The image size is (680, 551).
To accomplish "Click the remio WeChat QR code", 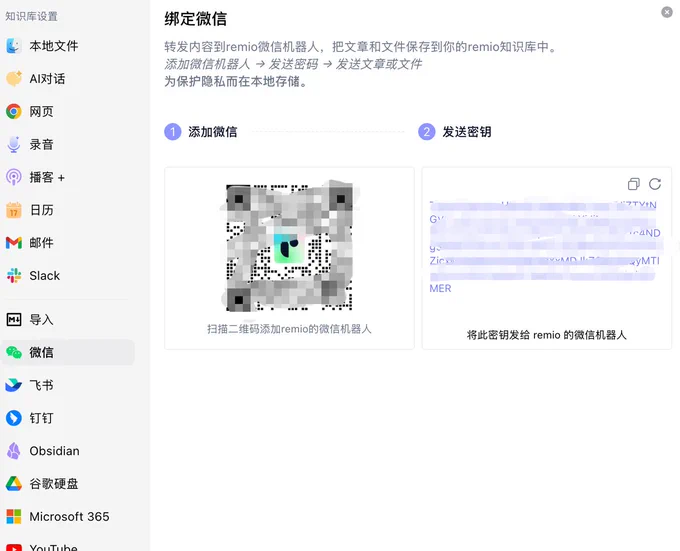I will pos(289,247).
